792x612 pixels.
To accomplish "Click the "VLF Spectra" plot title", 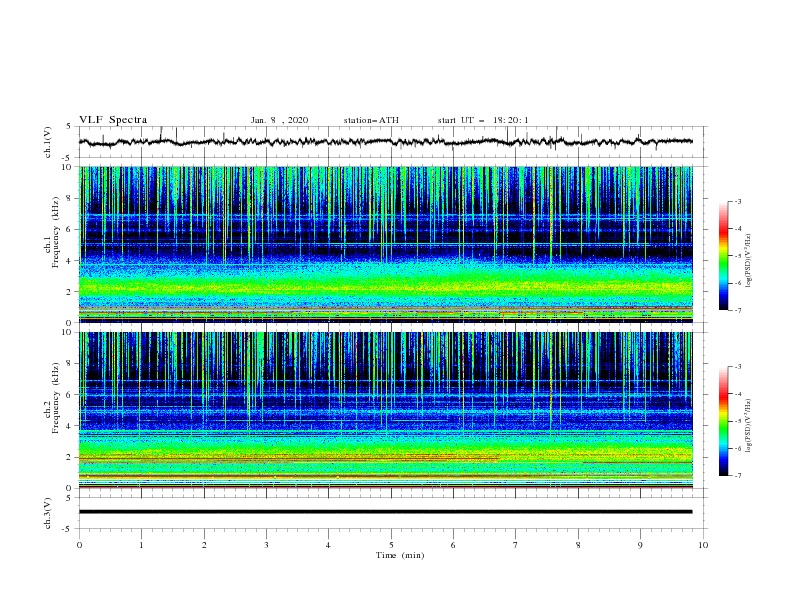I will pos(113,120).
